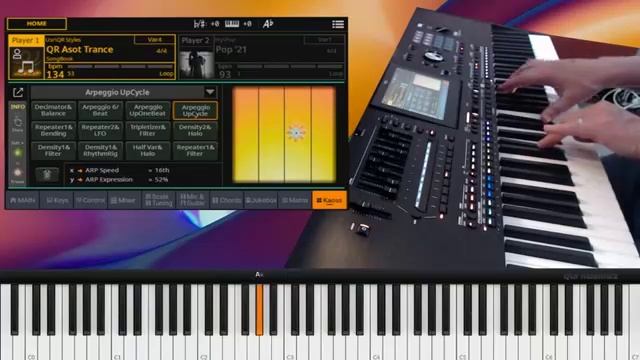Switch to the Keys tab
Screen dimensions: 640x360
[x=57, y=200]
